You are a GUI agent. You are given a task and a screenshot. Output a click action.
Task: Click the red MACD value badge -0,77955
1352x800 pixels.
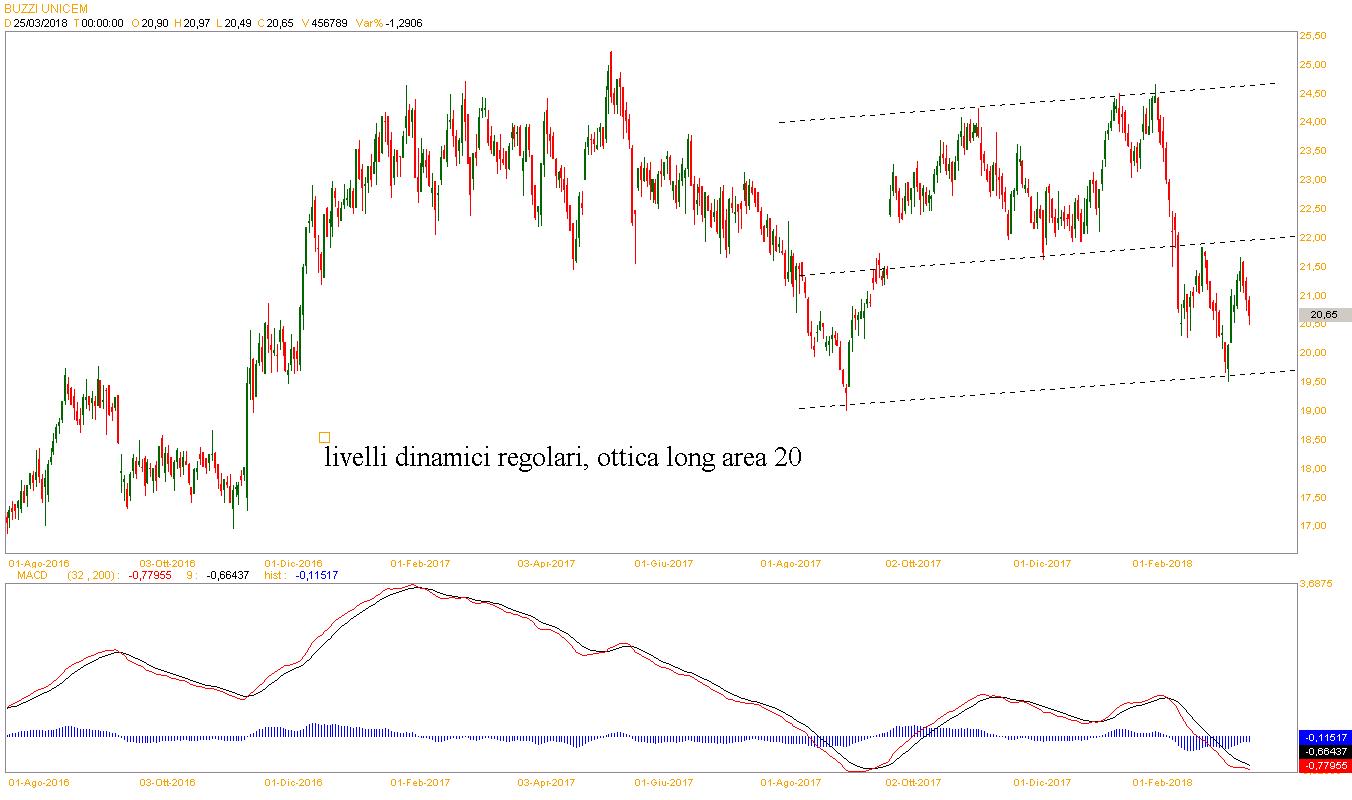tap(1324, 766)
